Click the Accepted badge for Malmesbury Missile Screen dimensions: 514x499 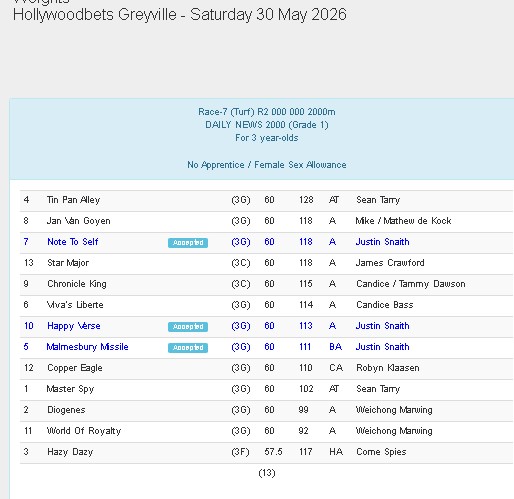[x=188, y=348]
